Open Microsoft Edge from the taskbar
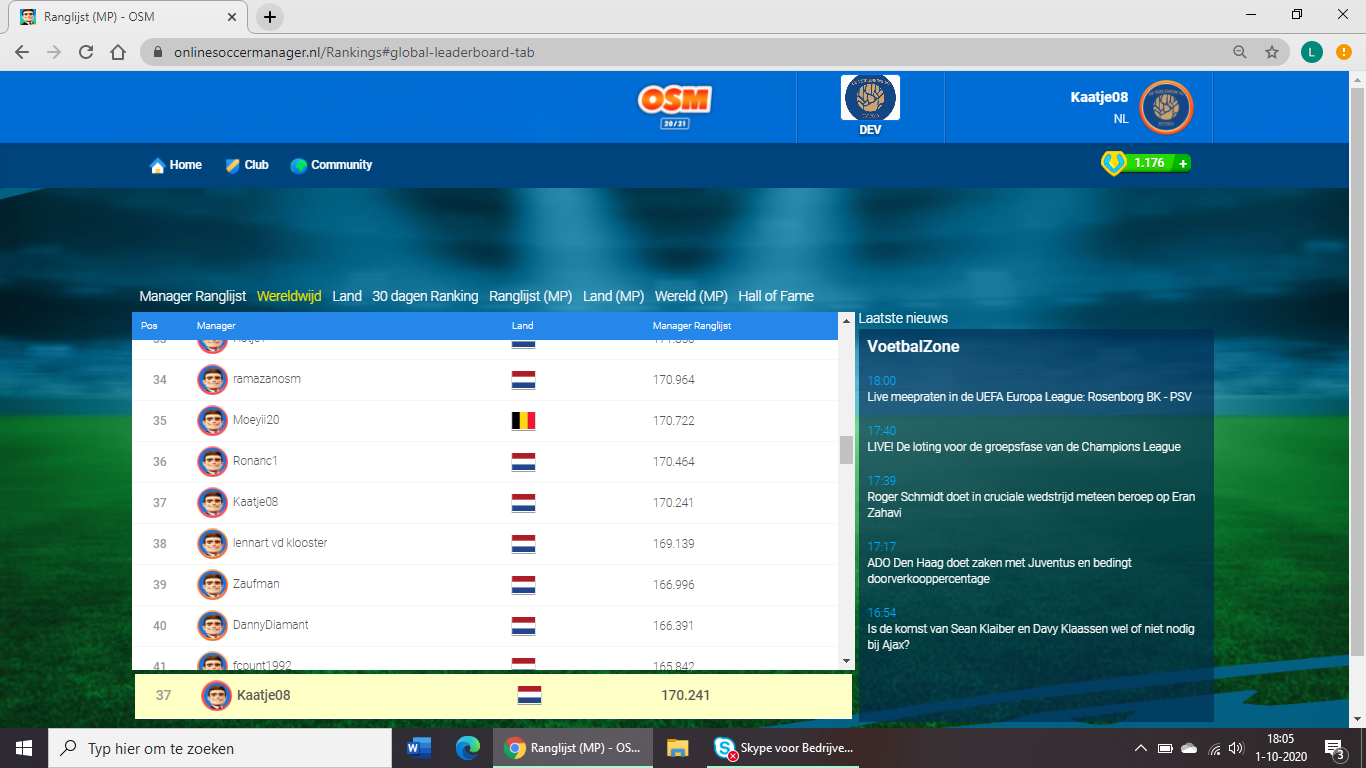 point(468,748)
